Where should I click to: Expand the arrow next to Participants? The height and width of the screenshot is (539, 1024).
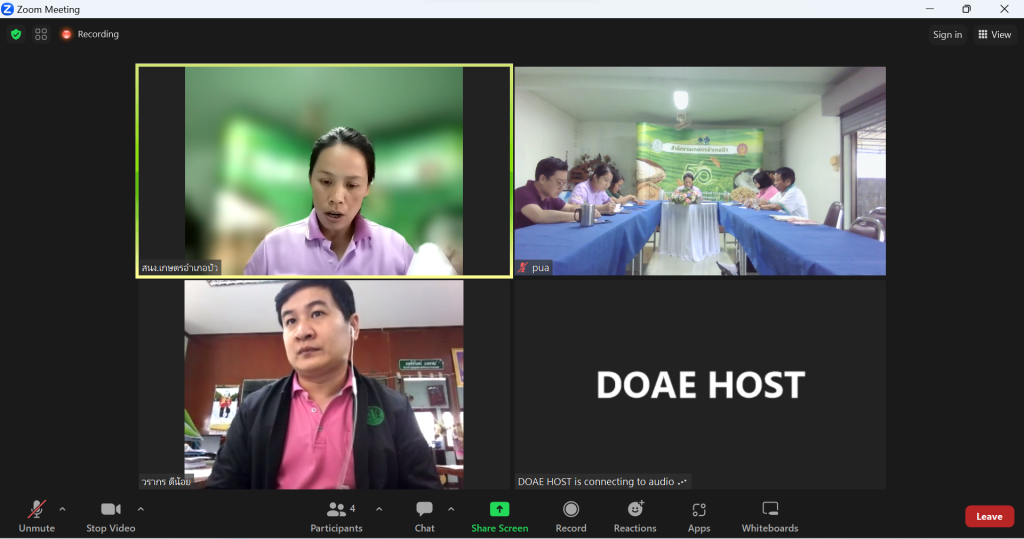pyautogui.click(x=379, y=509)
